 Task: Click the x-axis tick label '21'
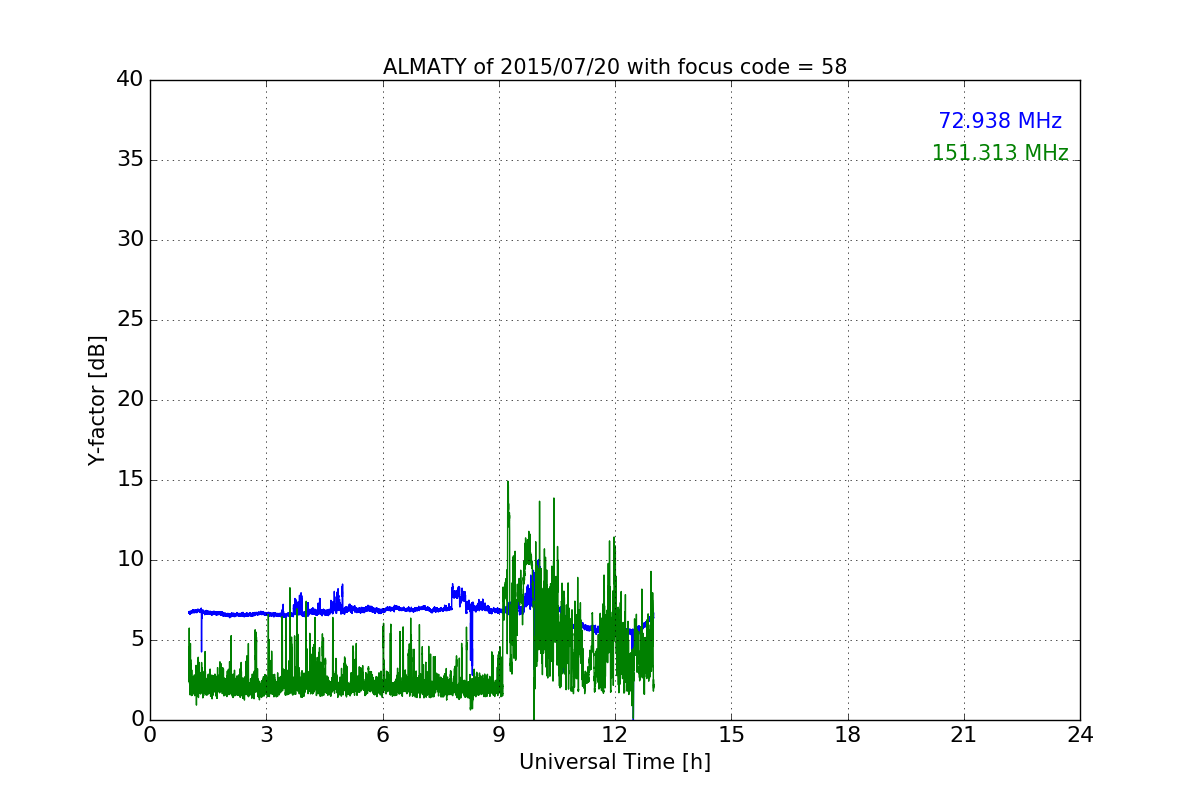point(964,735)
